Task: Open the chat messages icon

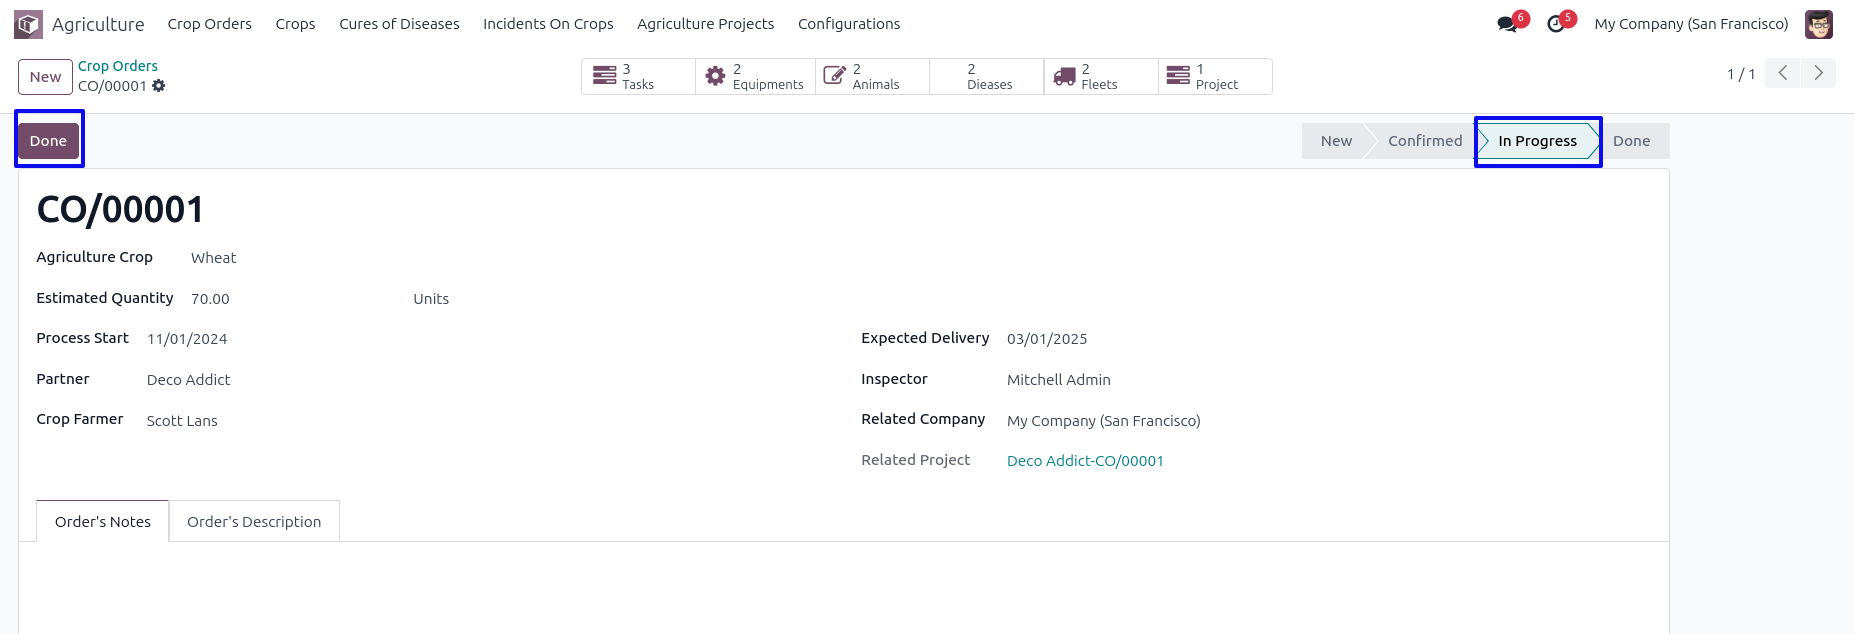Action: click(x=1507, y=24)
